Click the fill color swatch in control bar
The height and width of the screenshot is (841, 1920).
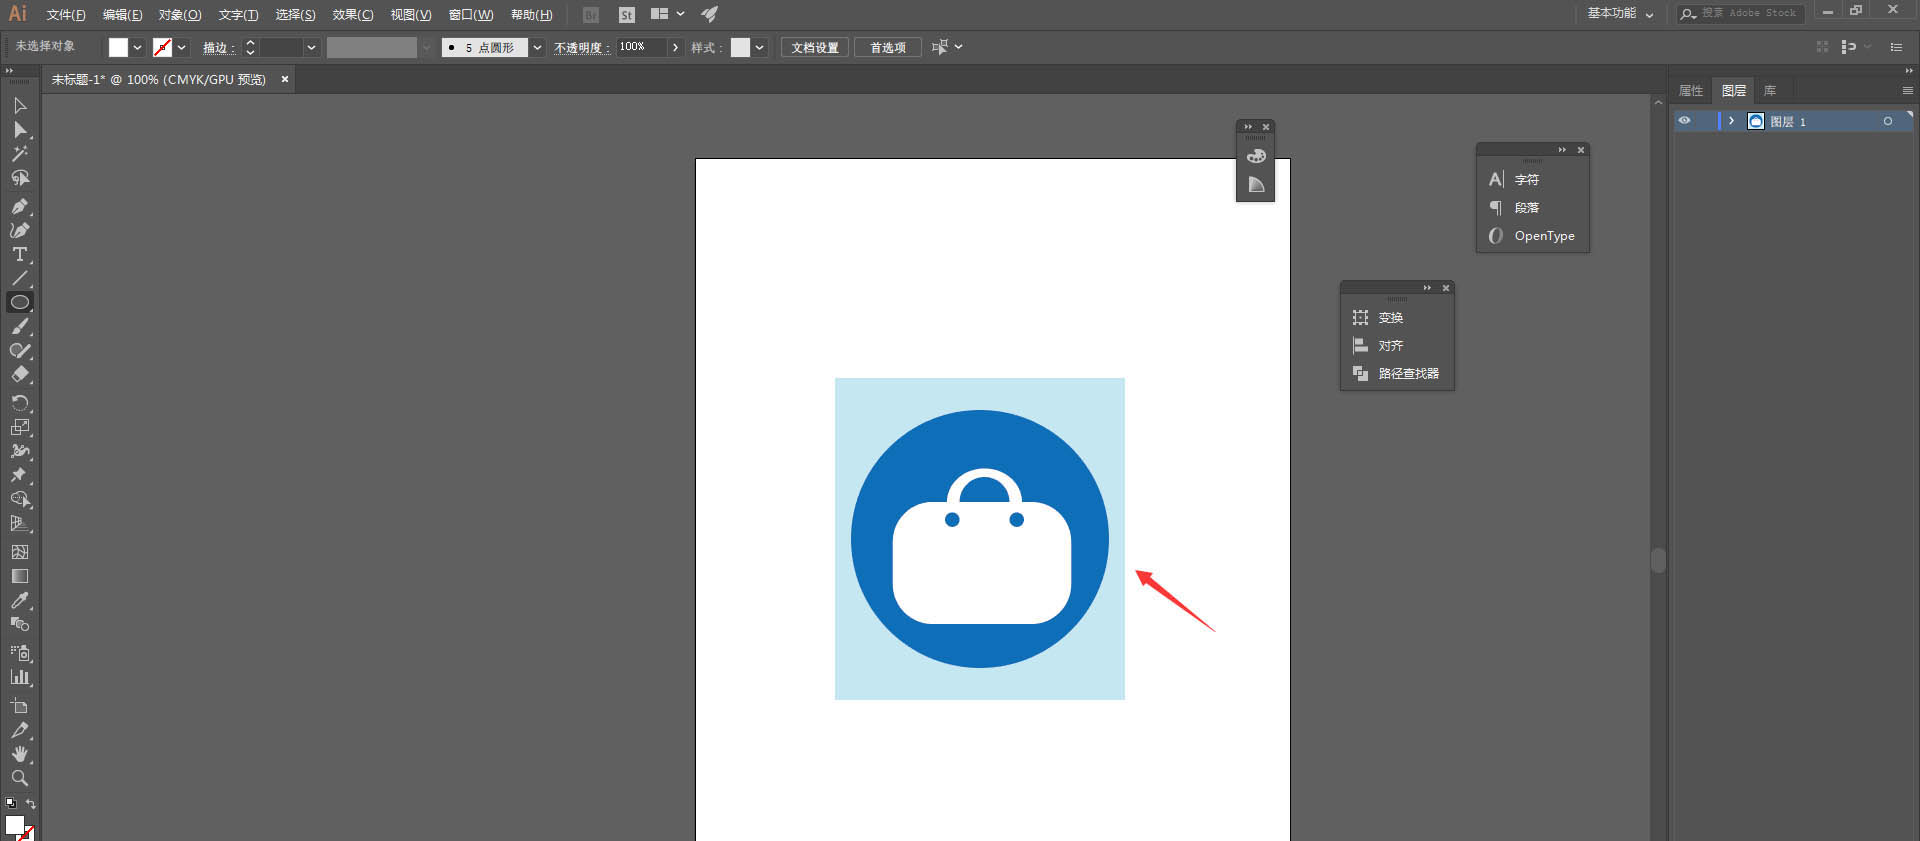[x=118, y=48]
